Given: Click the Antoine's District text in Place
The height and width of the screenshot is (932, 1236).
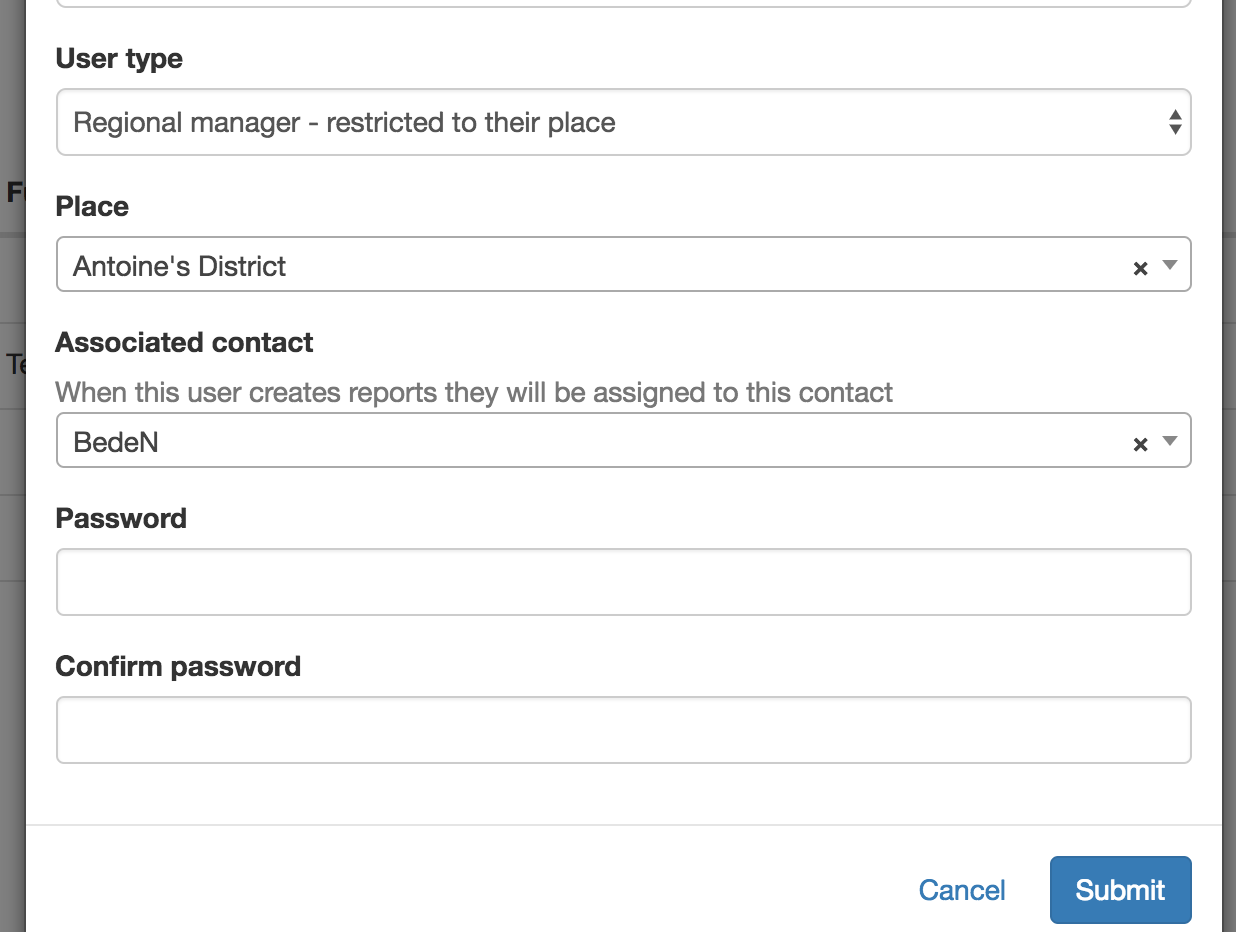Looking at the screenshot, I should (x=180, y=266).
